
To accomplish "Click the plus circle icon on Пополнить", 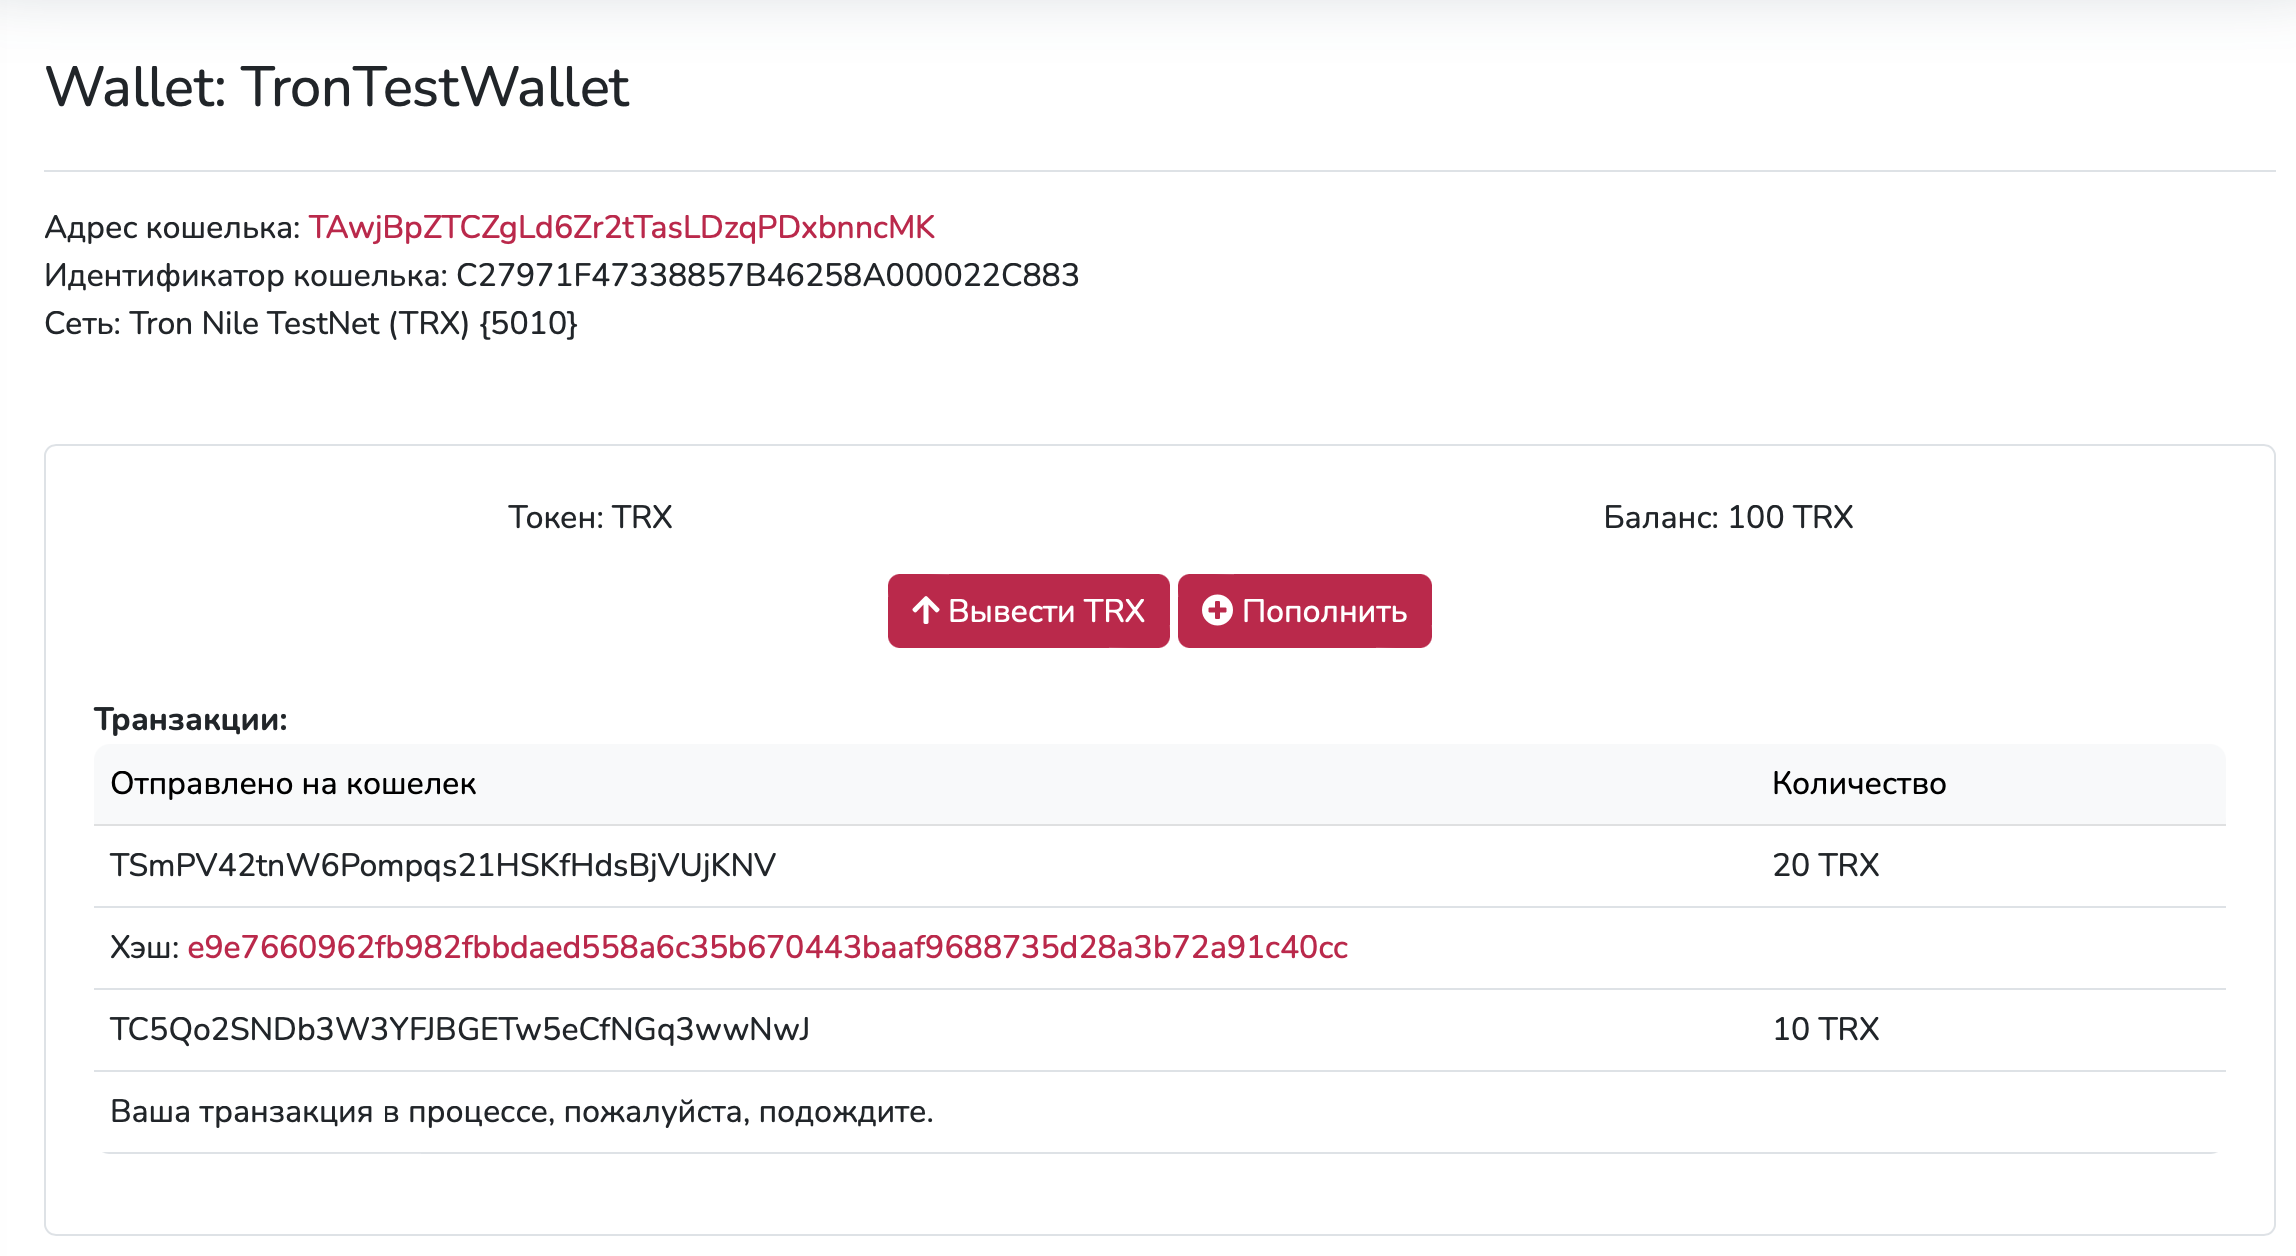I will tap(1216, 610).
